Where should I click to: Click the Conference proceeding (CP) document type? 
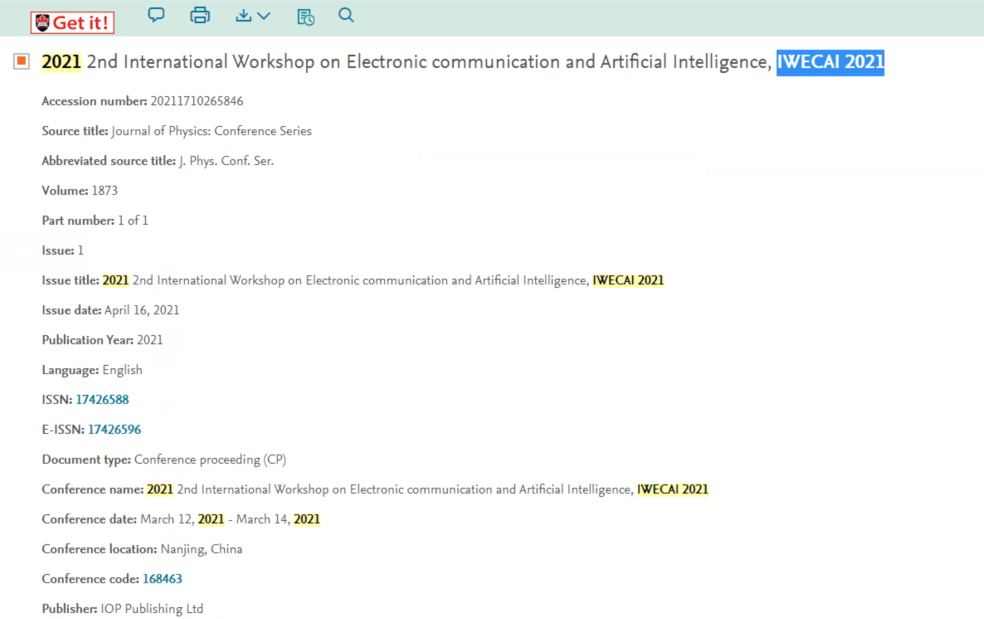(210, 460)
